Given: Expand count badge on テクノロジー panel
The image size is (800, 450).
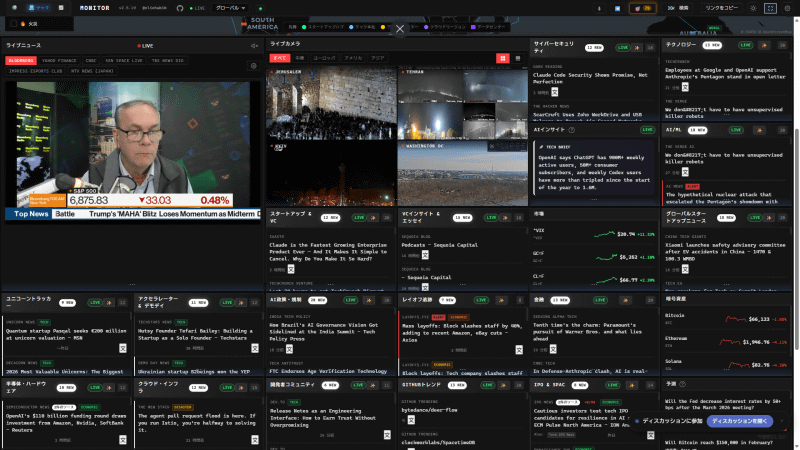Looking at the screenshot, I should pos(782,45).
